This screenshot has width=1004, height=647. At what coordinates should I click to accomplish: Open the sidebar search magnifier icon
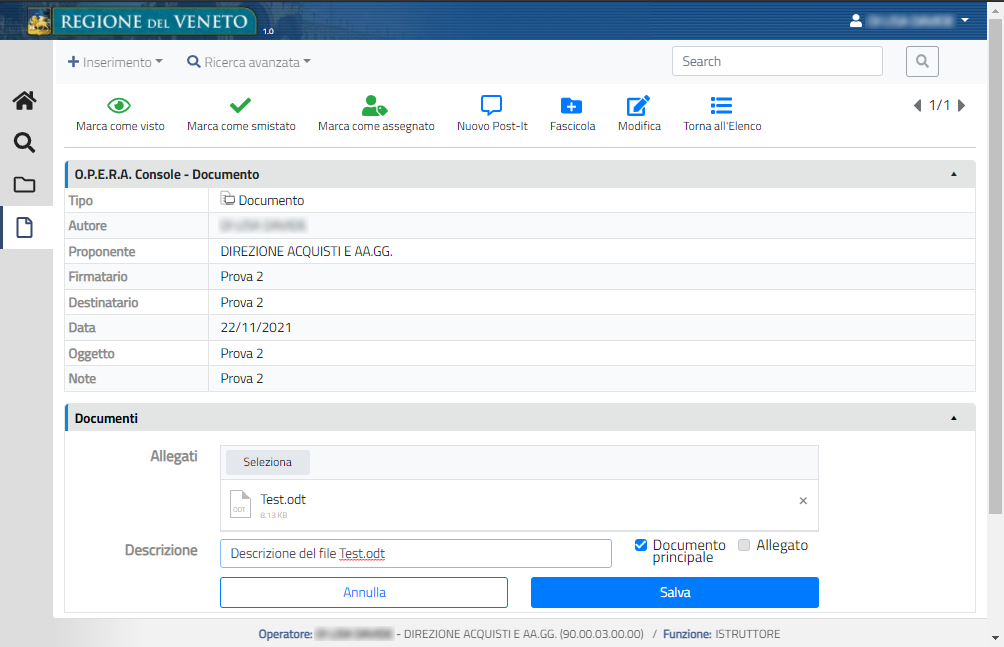pos(24,142)
